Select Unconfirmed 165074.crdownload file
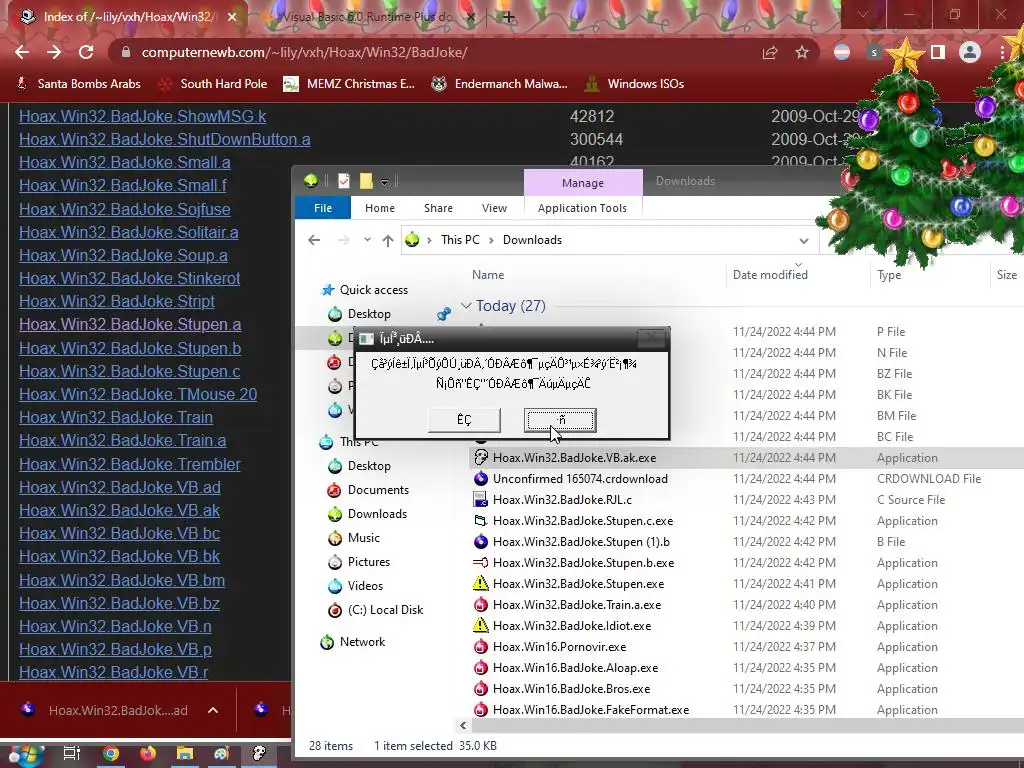 point(580,479)
